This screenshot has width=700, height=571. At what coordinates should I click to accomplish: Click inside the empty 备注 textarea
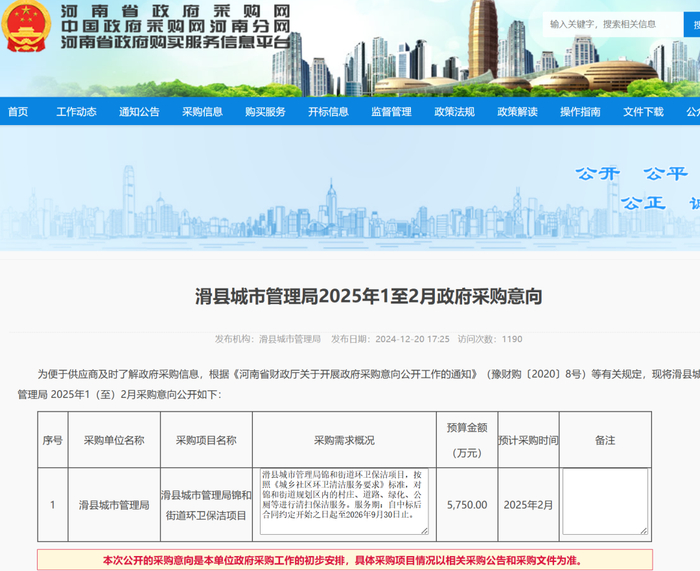pos(605,501)
